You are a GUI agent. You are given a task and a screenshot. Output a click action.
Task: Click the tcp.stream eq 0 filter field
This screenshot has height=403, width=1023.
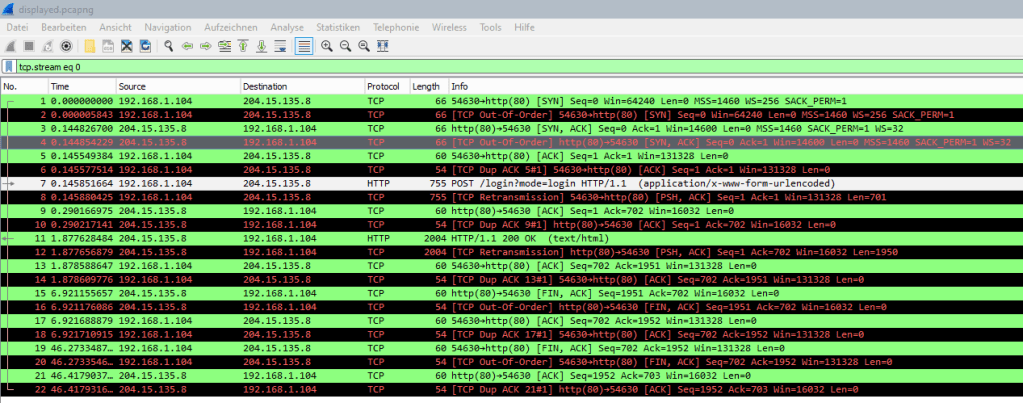click(500, 67)
